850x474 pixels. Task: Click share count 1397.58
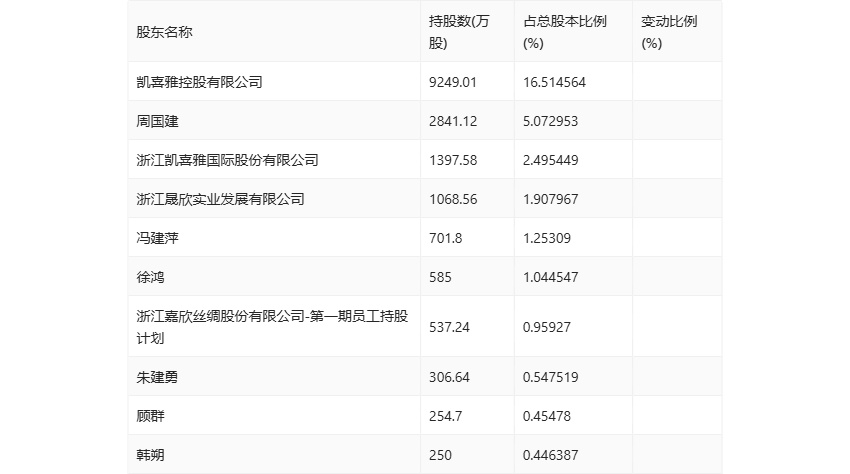point(453,160)
